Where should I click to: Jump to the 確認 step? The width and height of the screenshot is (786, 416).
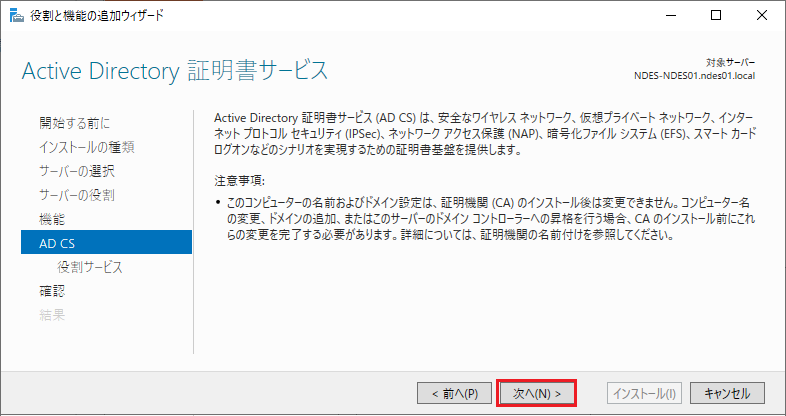pyautogui.click(x=52, y=291)
